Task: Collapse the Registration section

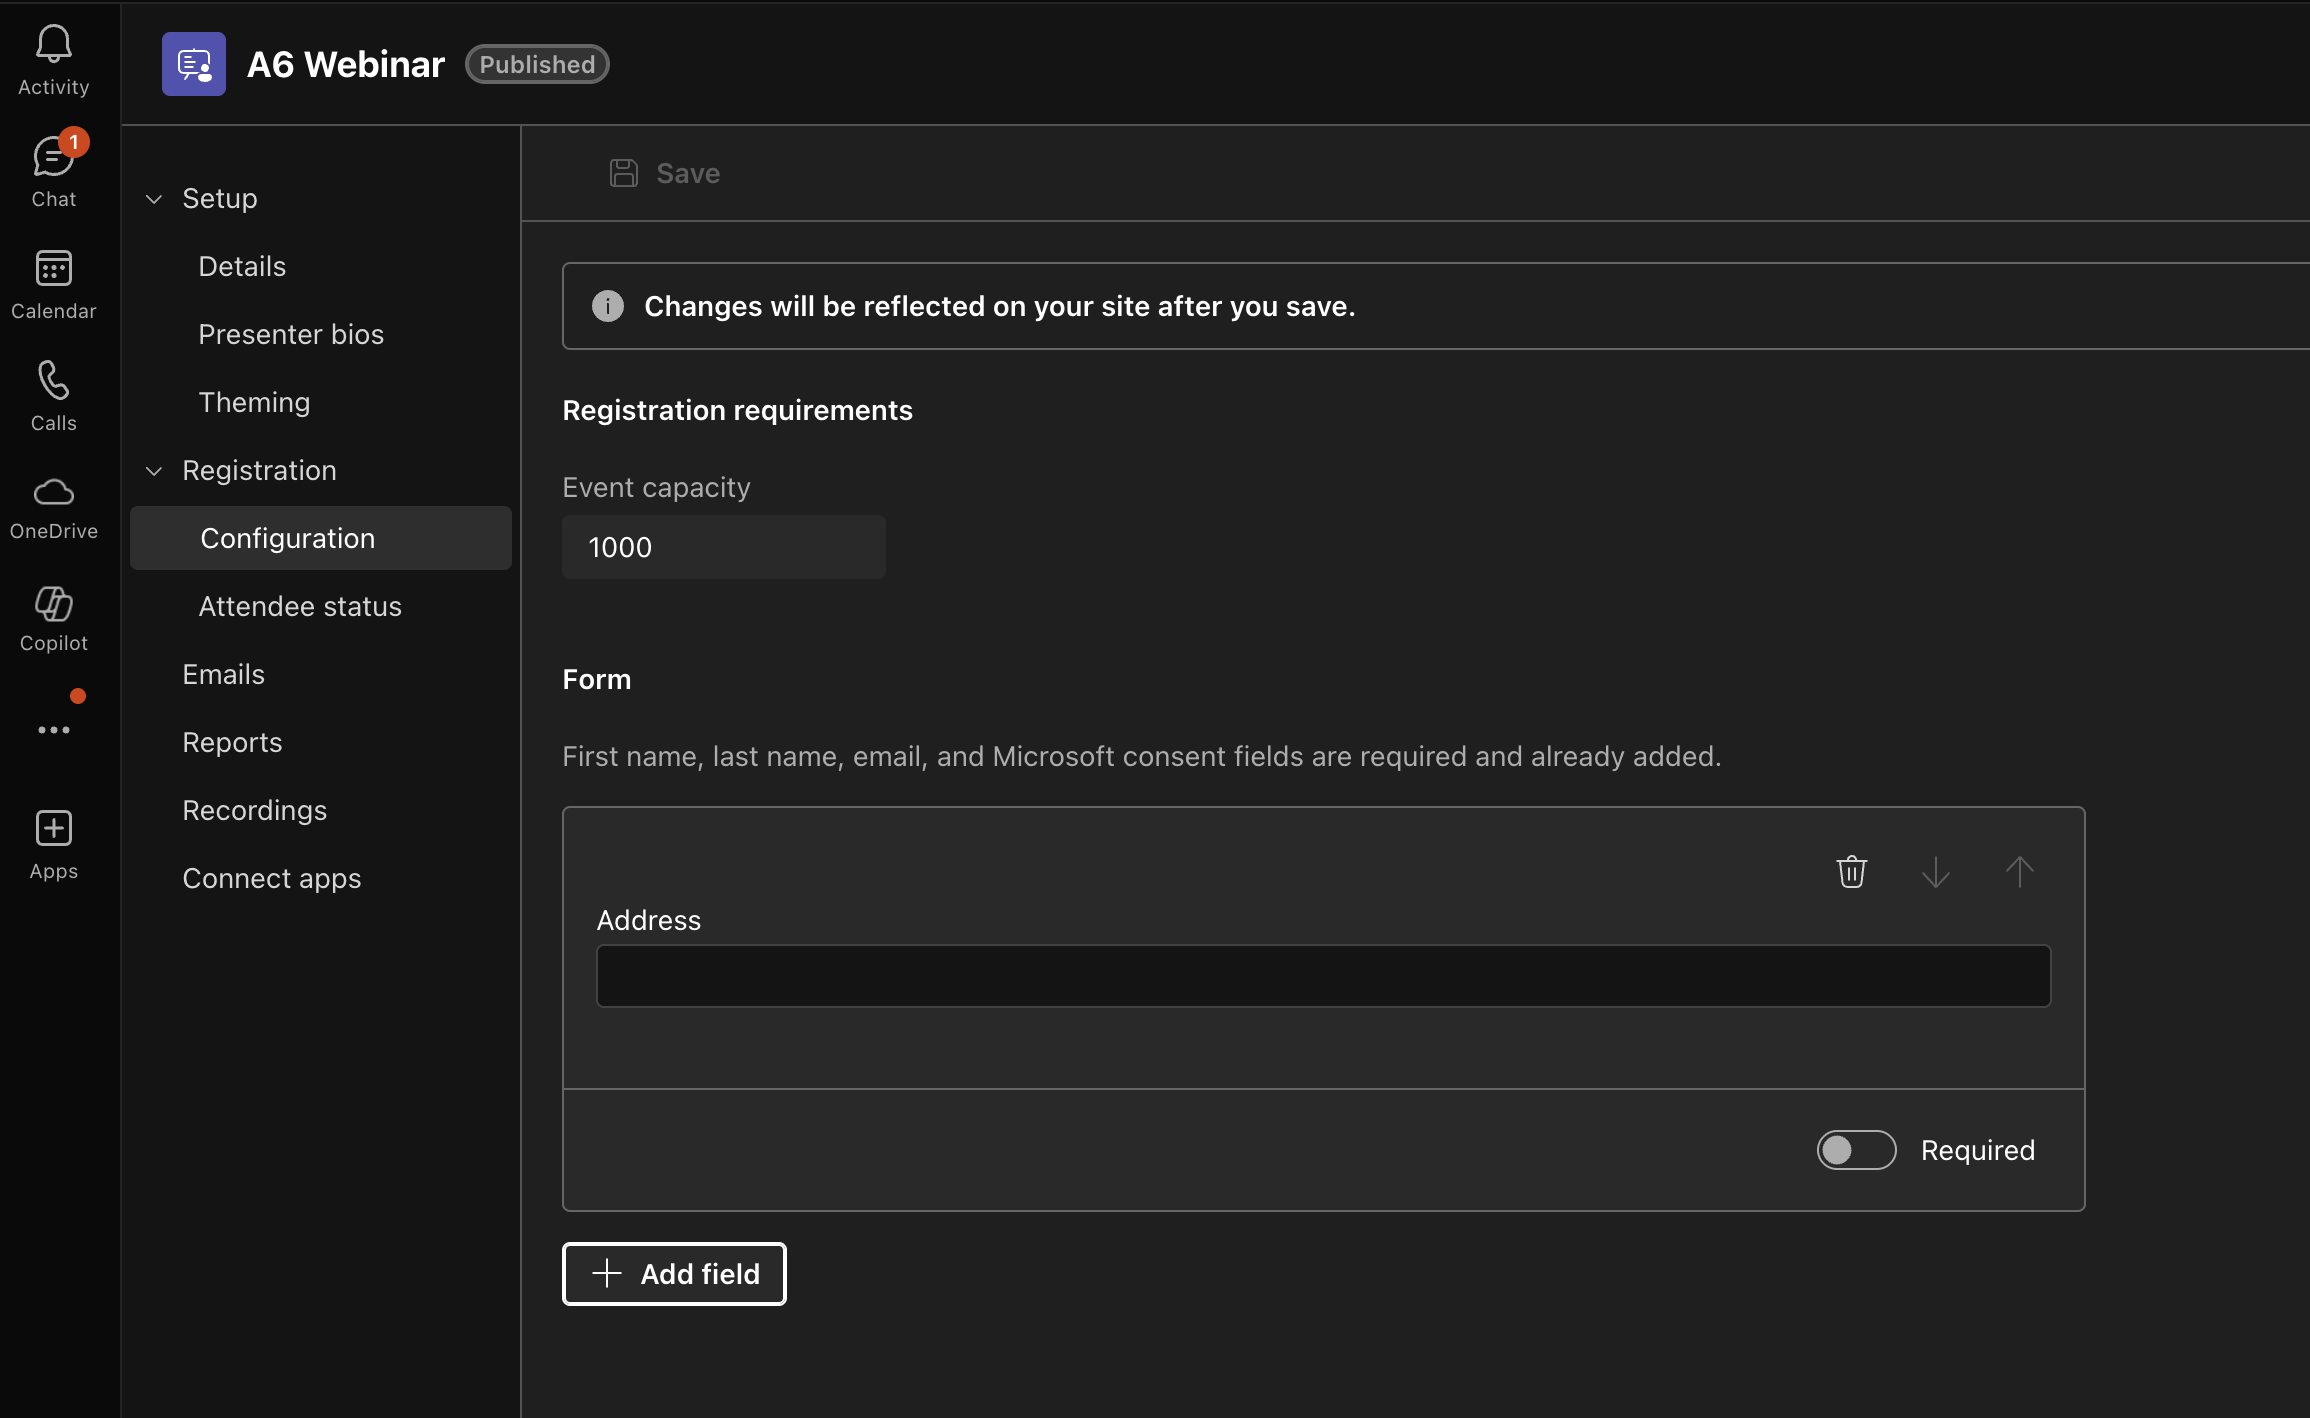Action: pyautogui.click(x=155, y=470)
